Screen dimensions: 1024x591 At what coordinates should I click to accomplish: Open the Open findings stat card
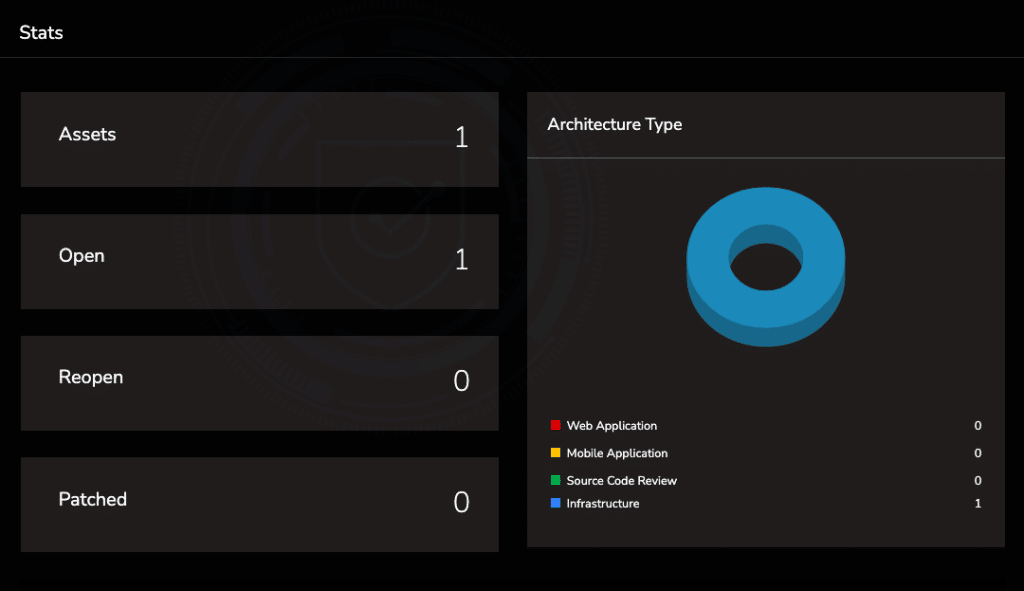(x=259, y=261)
